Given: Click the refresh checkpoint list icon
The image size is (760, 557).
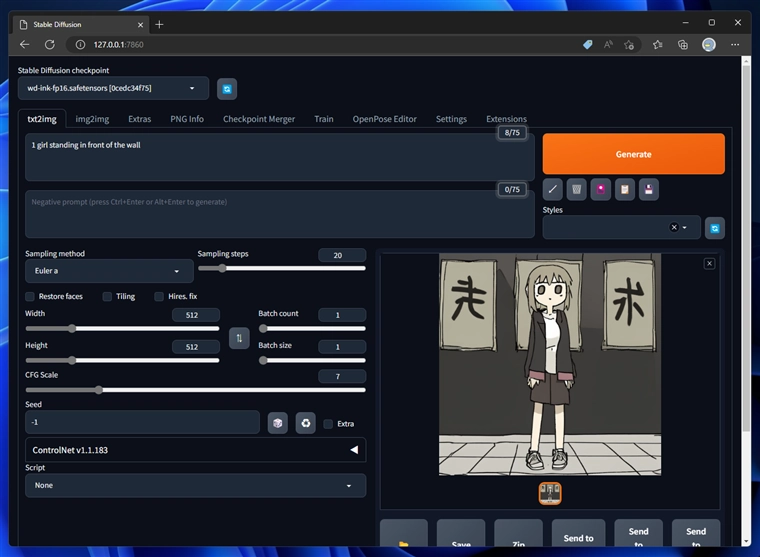Looking at the screenshot, I should pos(227,89).
